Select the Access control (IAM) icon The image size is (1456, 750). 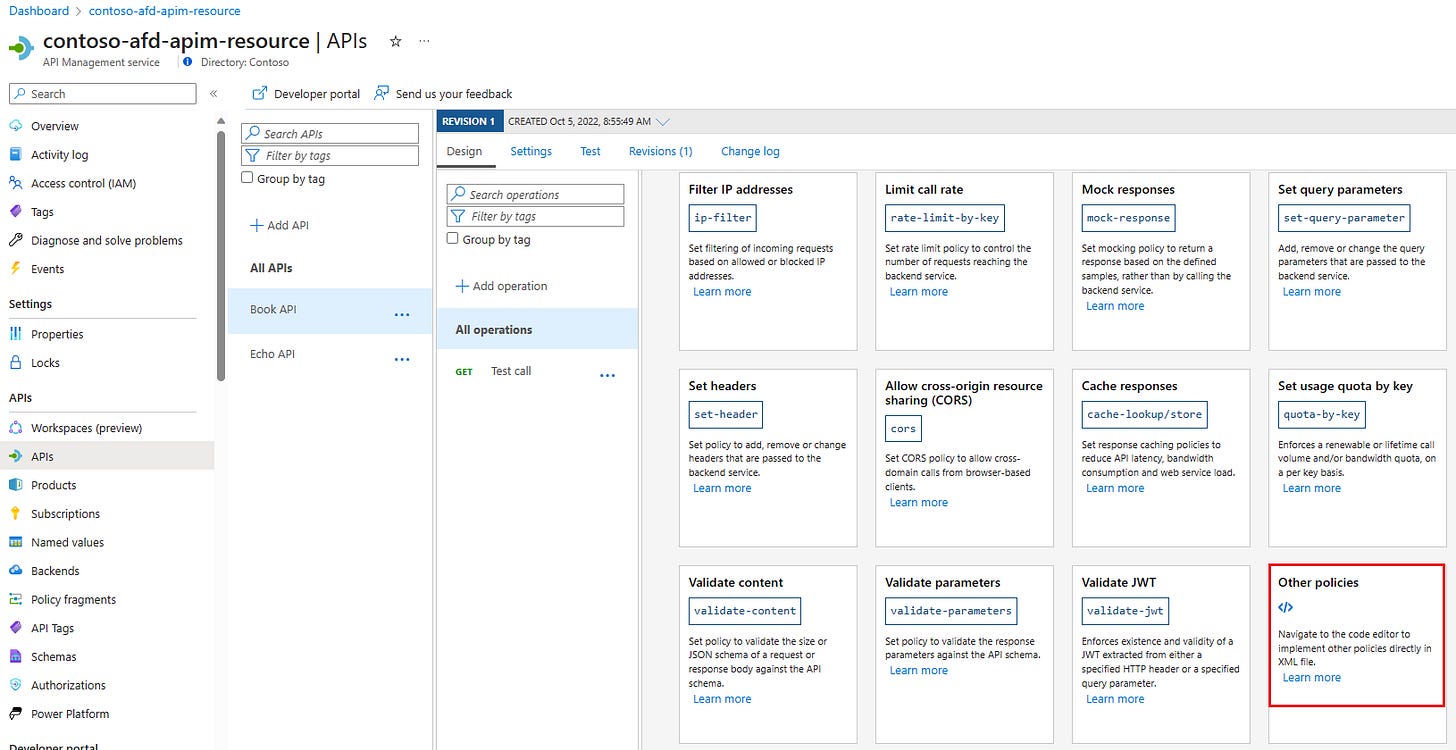tap(15, 183)
